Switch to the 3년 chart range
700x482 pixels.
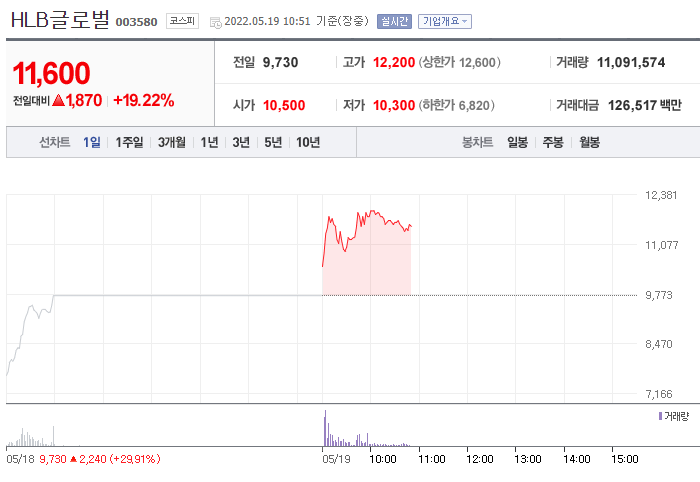(241, 142)
